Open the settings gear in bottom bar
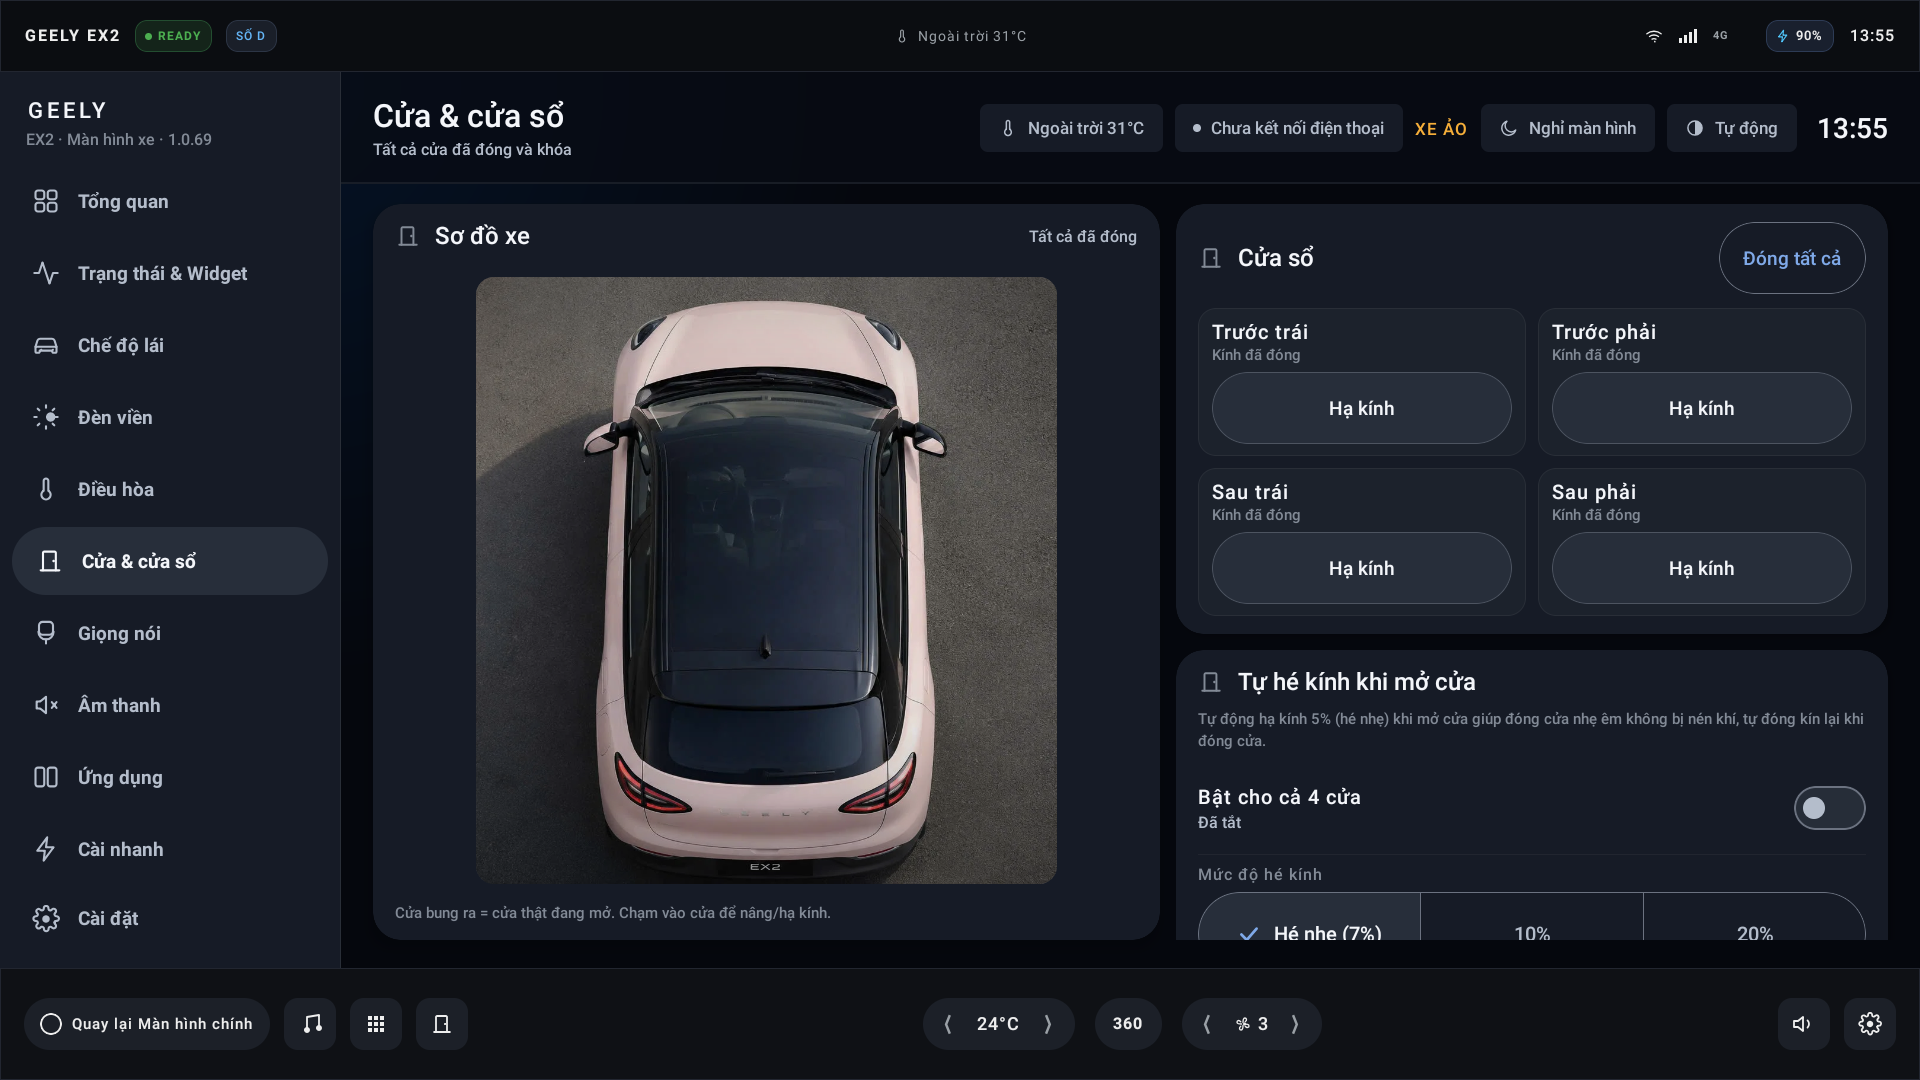 [1869, 1023]
